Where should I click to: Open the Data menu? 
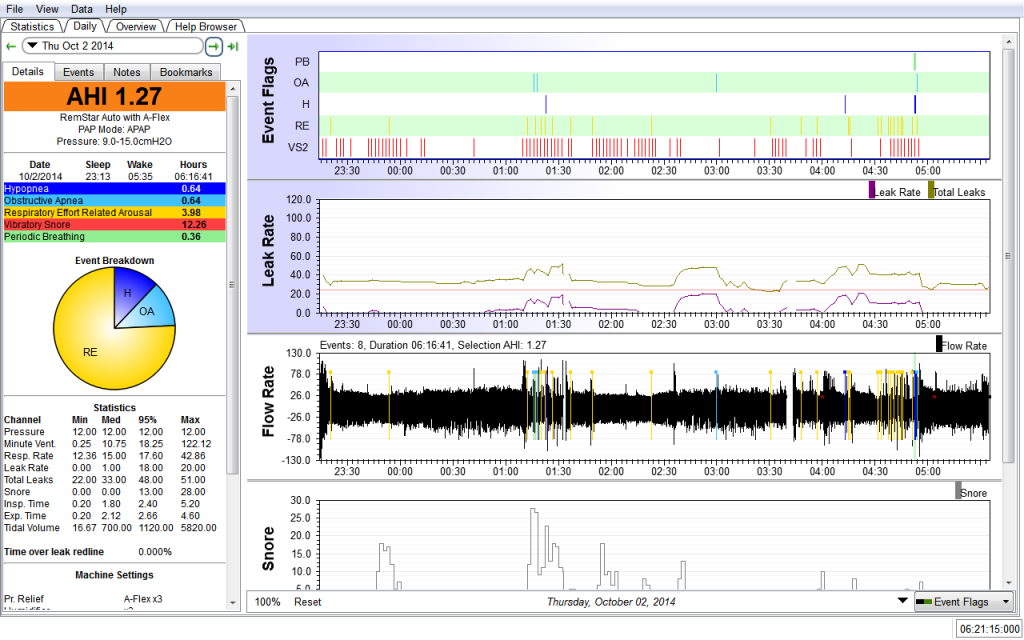pyautogui.click(x=82, y=8)
